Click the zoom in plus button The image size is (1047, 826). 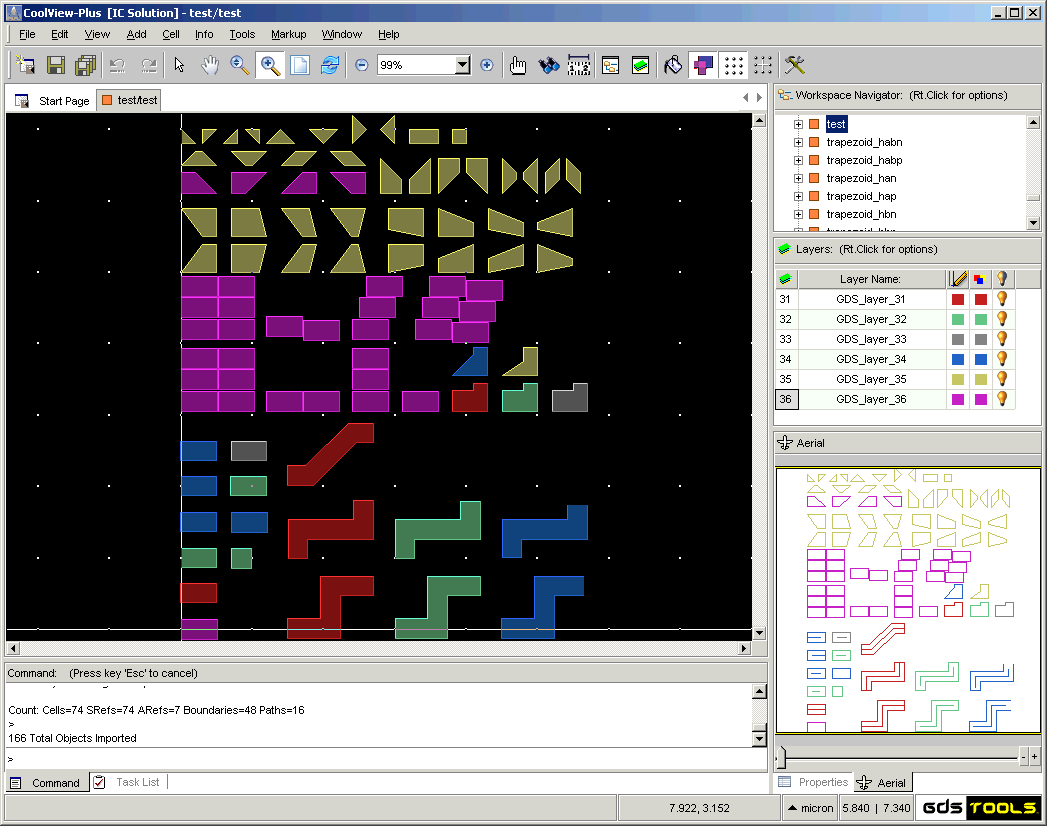coord(487,65)
